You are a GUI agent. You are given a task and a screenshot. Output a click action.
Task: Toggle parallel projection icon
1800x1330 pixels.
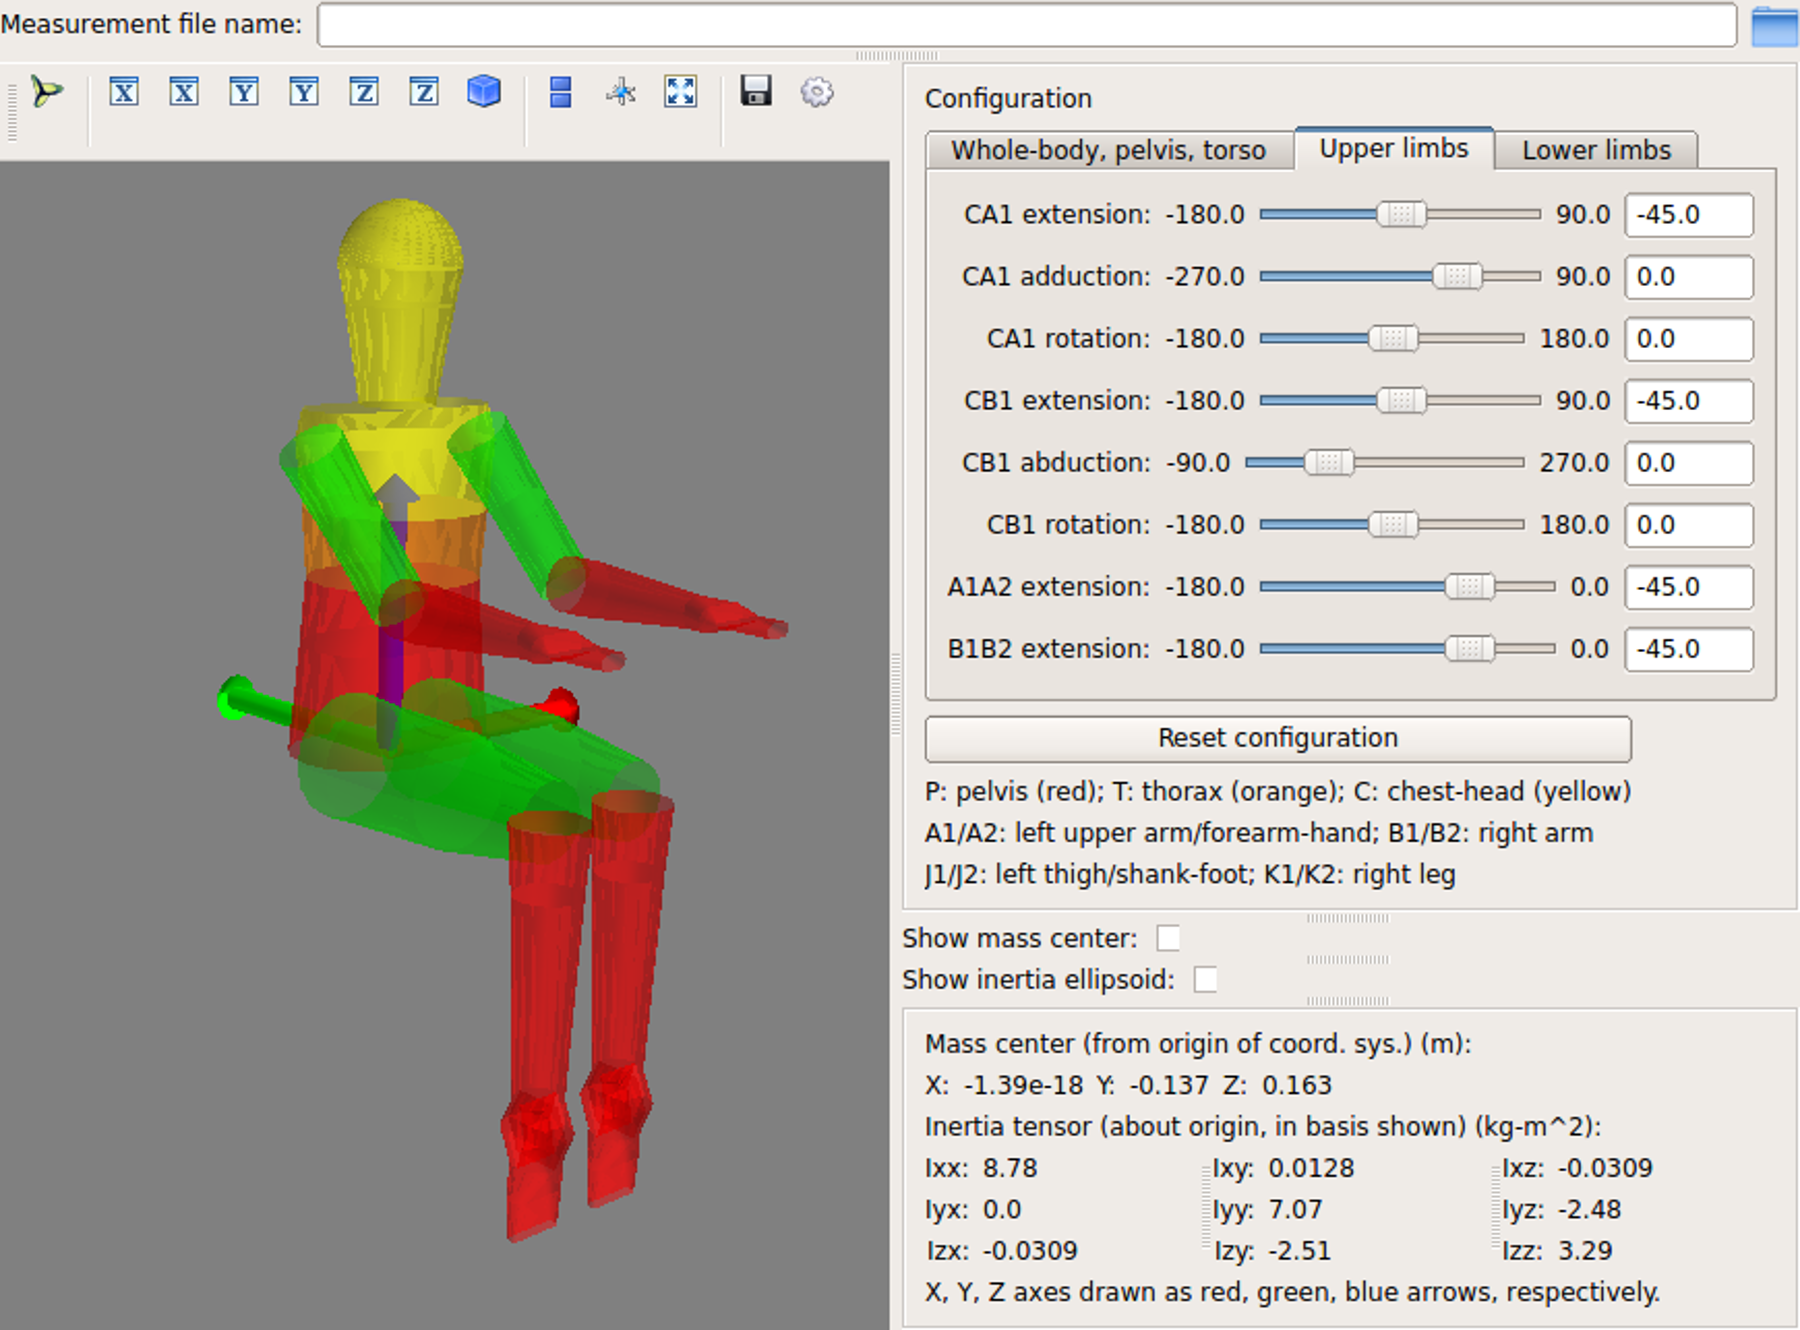pyautogui.click(x=561, y=93)
